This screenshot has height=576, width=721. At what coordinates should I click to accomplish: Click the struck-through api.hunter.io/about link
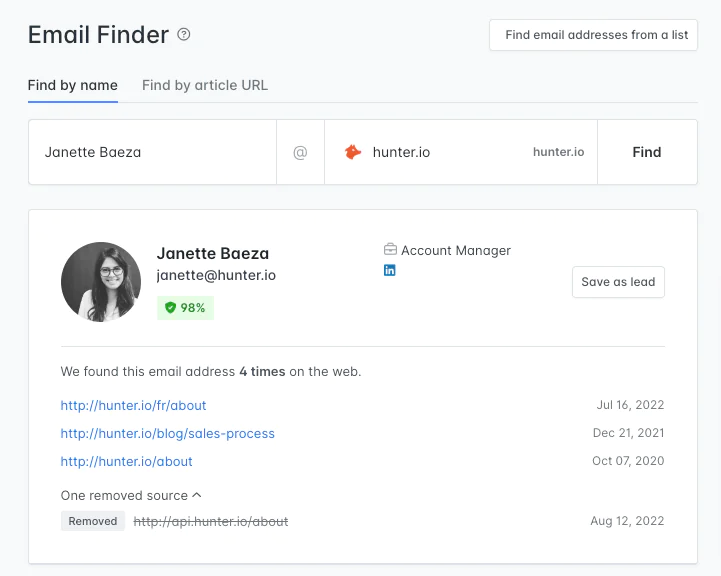(x=211, y=521)
